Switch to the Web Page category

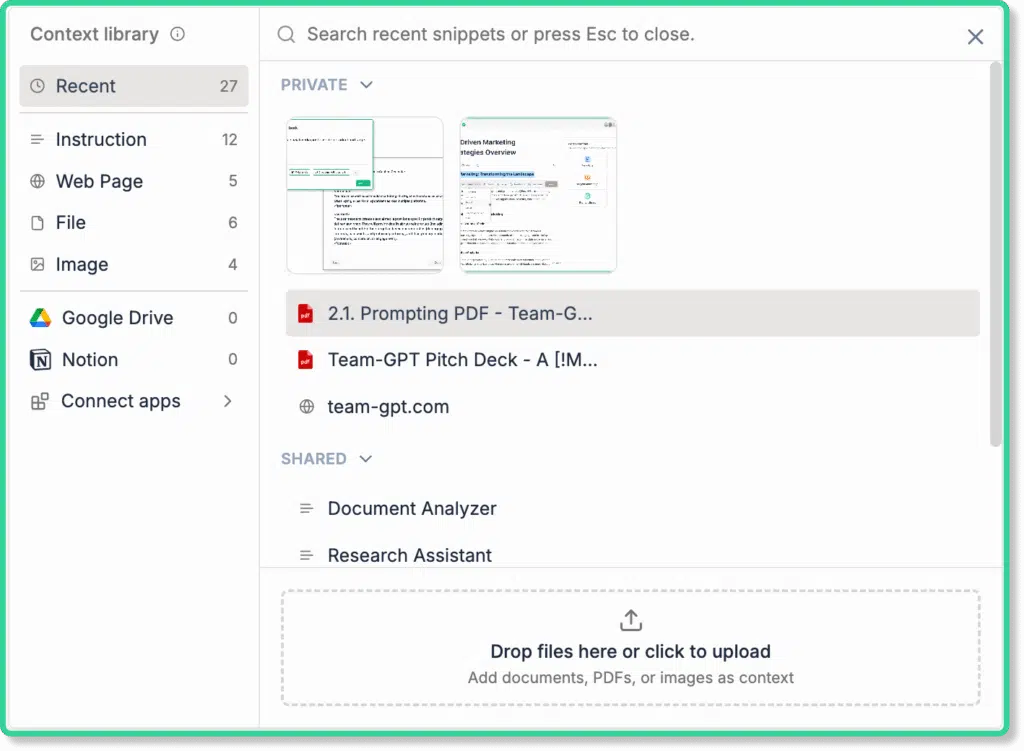pyautogui.click(x=134, y=181)
